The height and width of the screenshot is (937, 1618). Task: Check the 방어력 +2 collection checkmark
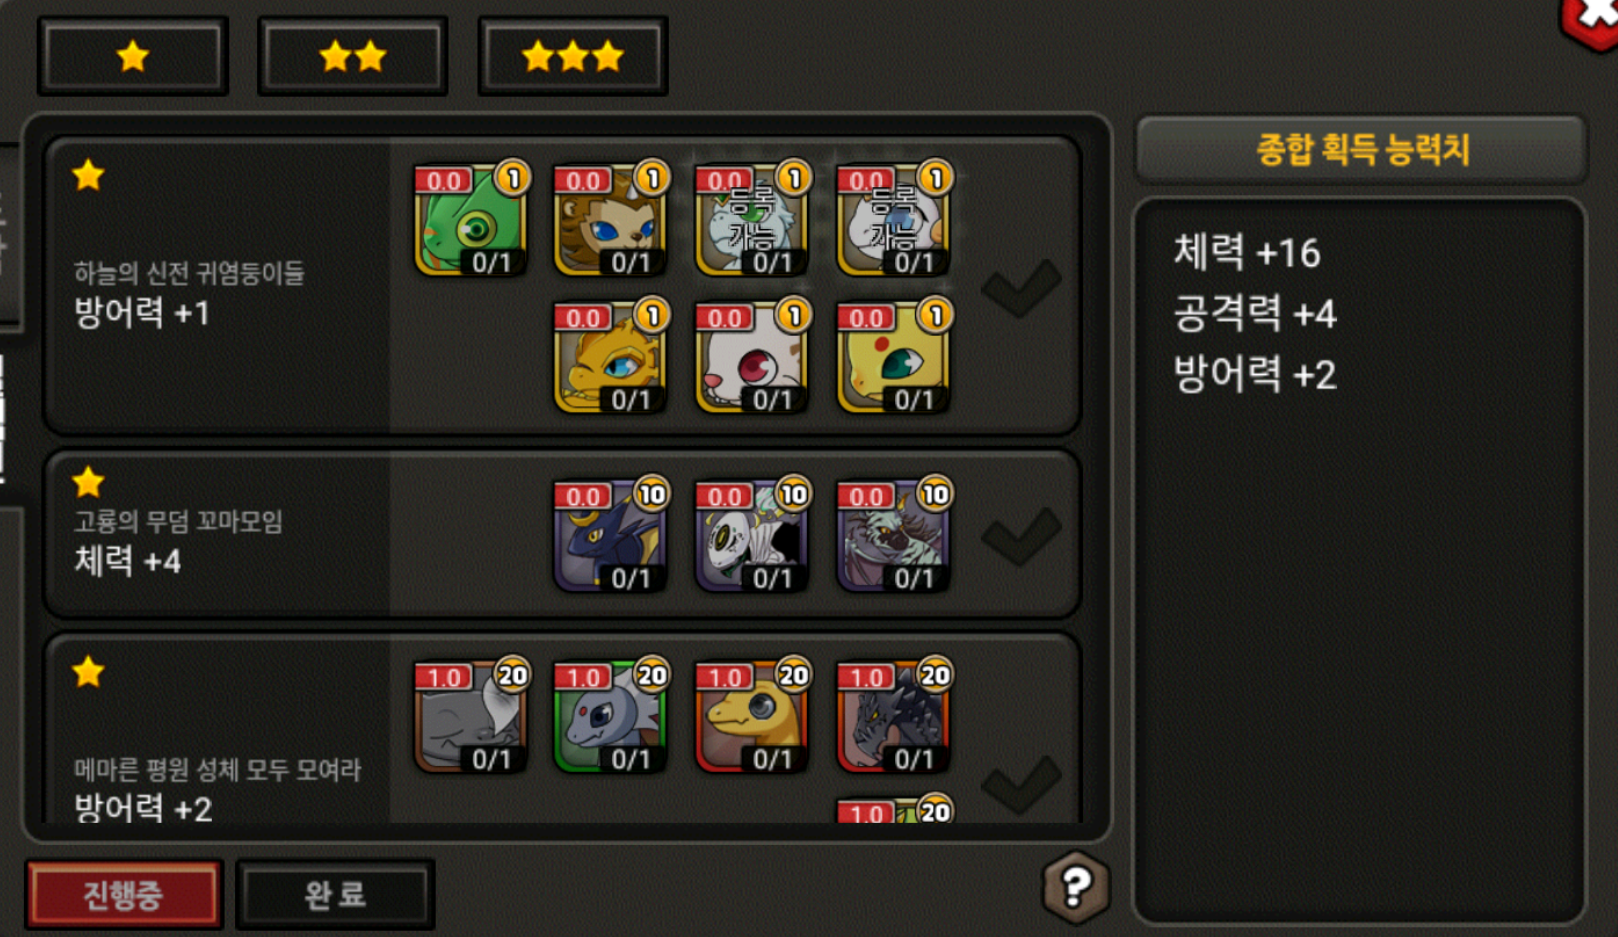(x=1021, y=784)
